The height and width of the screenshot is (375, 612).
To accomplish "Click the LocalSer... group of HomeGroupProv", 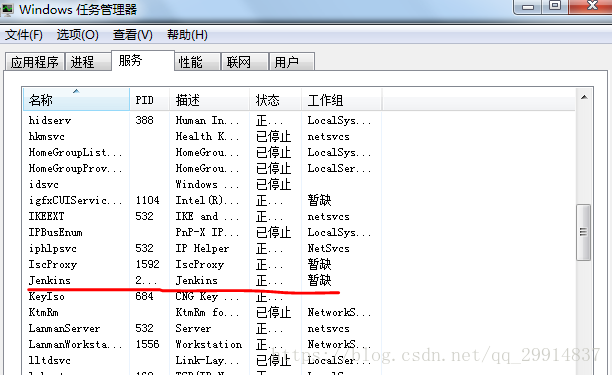I will pyautogui.click(x=339, y=168).
